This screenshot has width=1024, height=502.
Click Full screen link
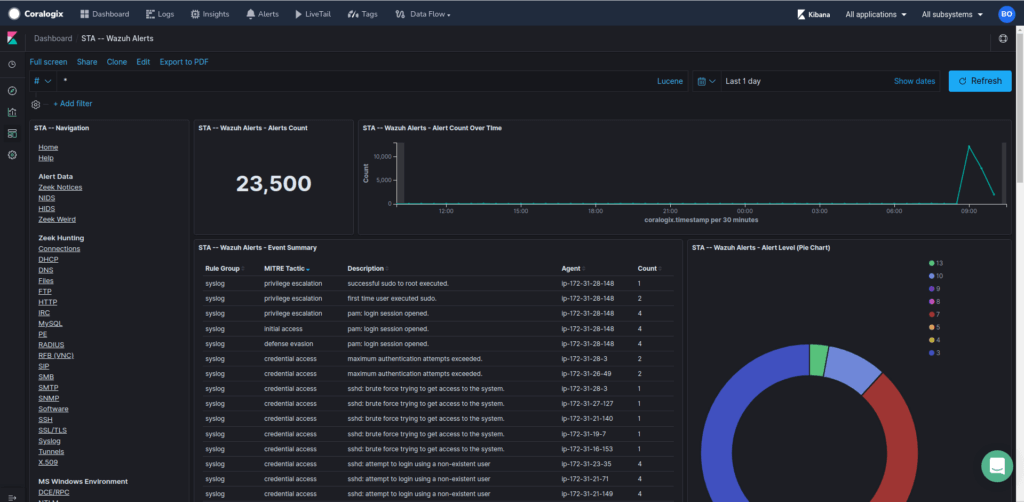point(48,62)
